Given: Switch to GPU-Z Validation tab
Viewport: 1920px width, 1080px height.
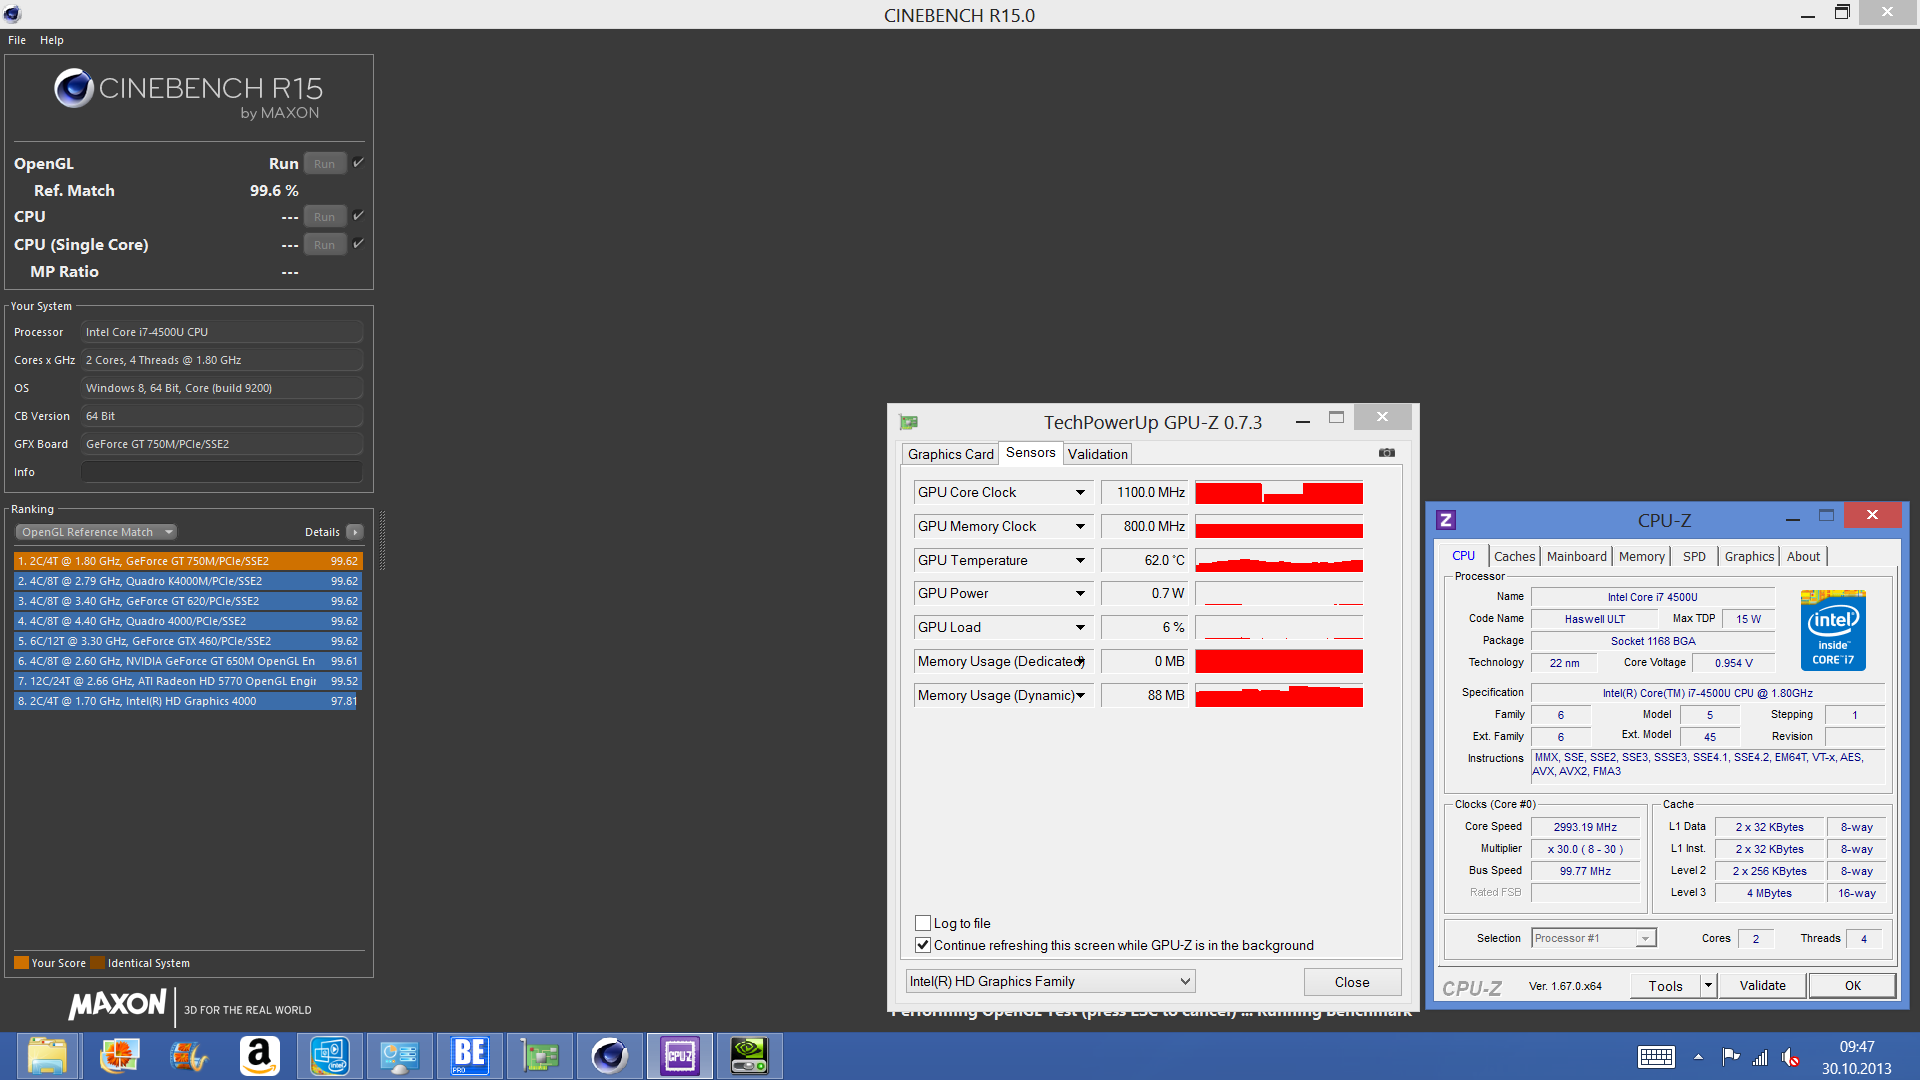Looking at the screenshot, I should 1097,454.
